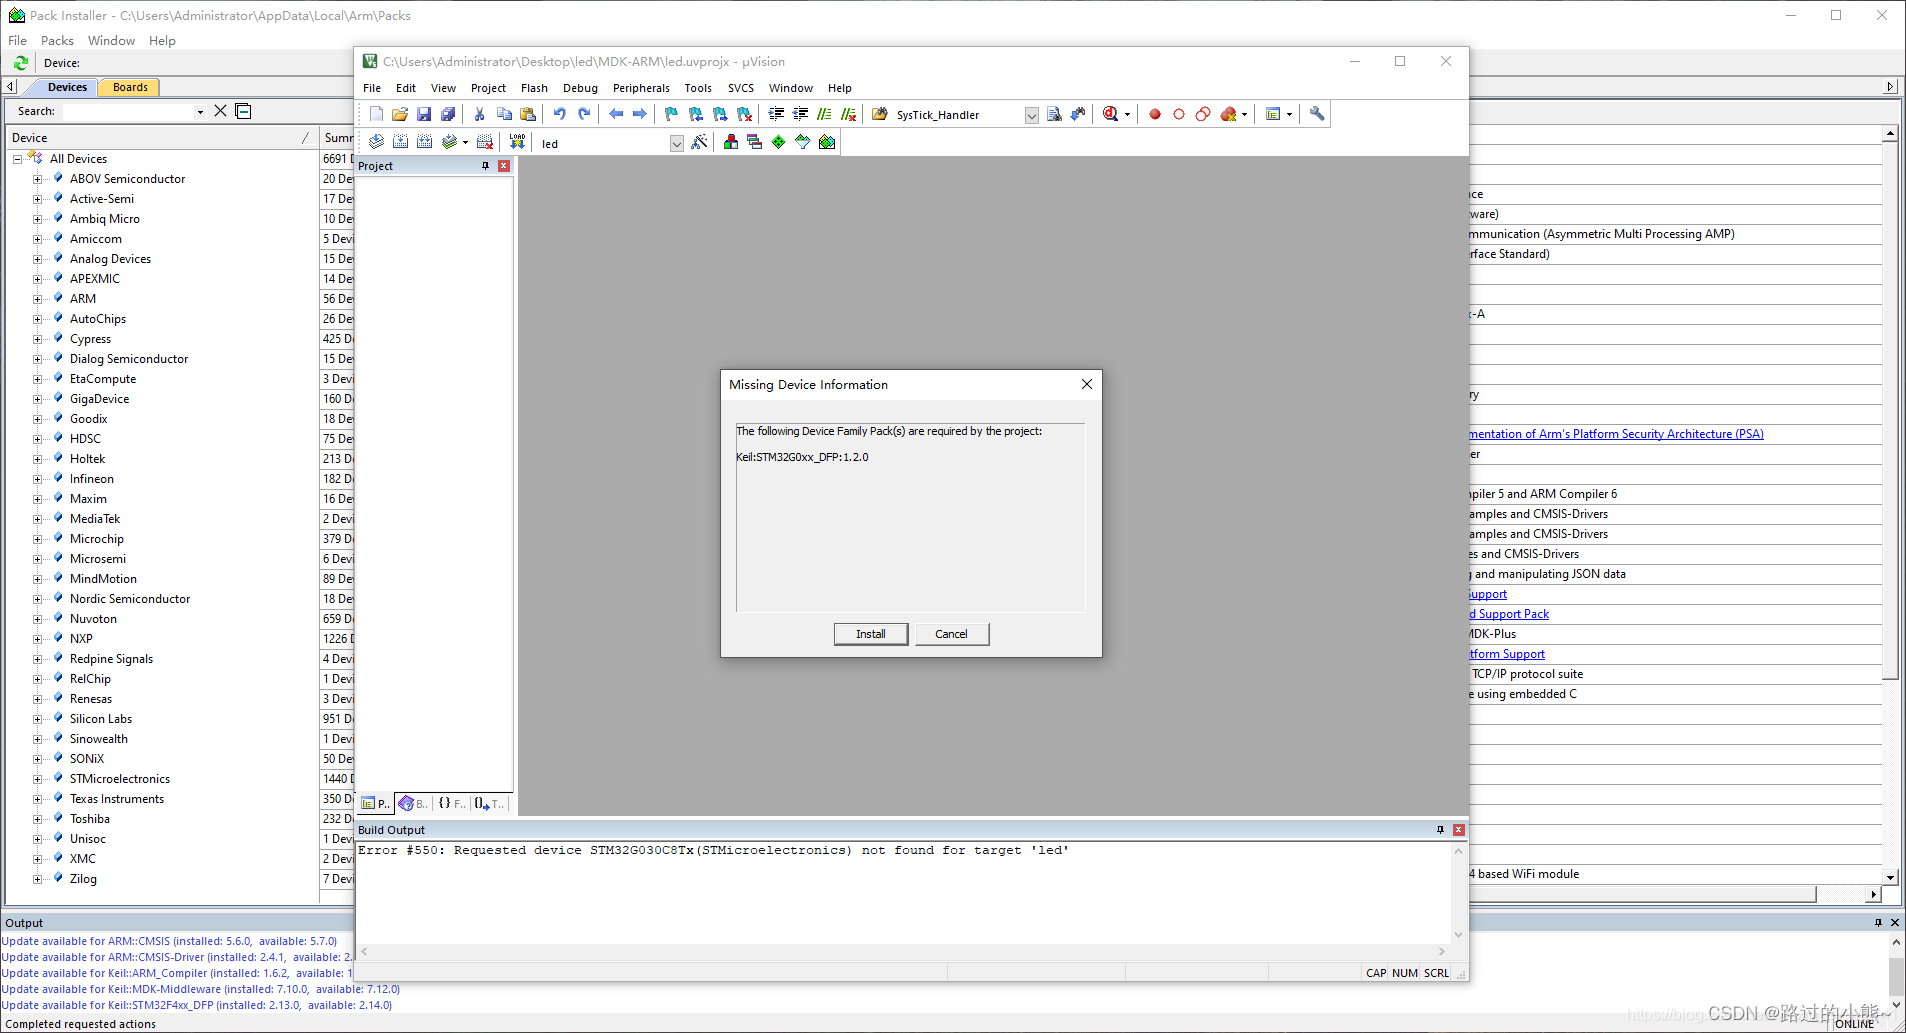Click the Clear All Bookmarks icon
Image resolution: width=1906 pixels, height=1033 pixels.
tap(744, 114)
